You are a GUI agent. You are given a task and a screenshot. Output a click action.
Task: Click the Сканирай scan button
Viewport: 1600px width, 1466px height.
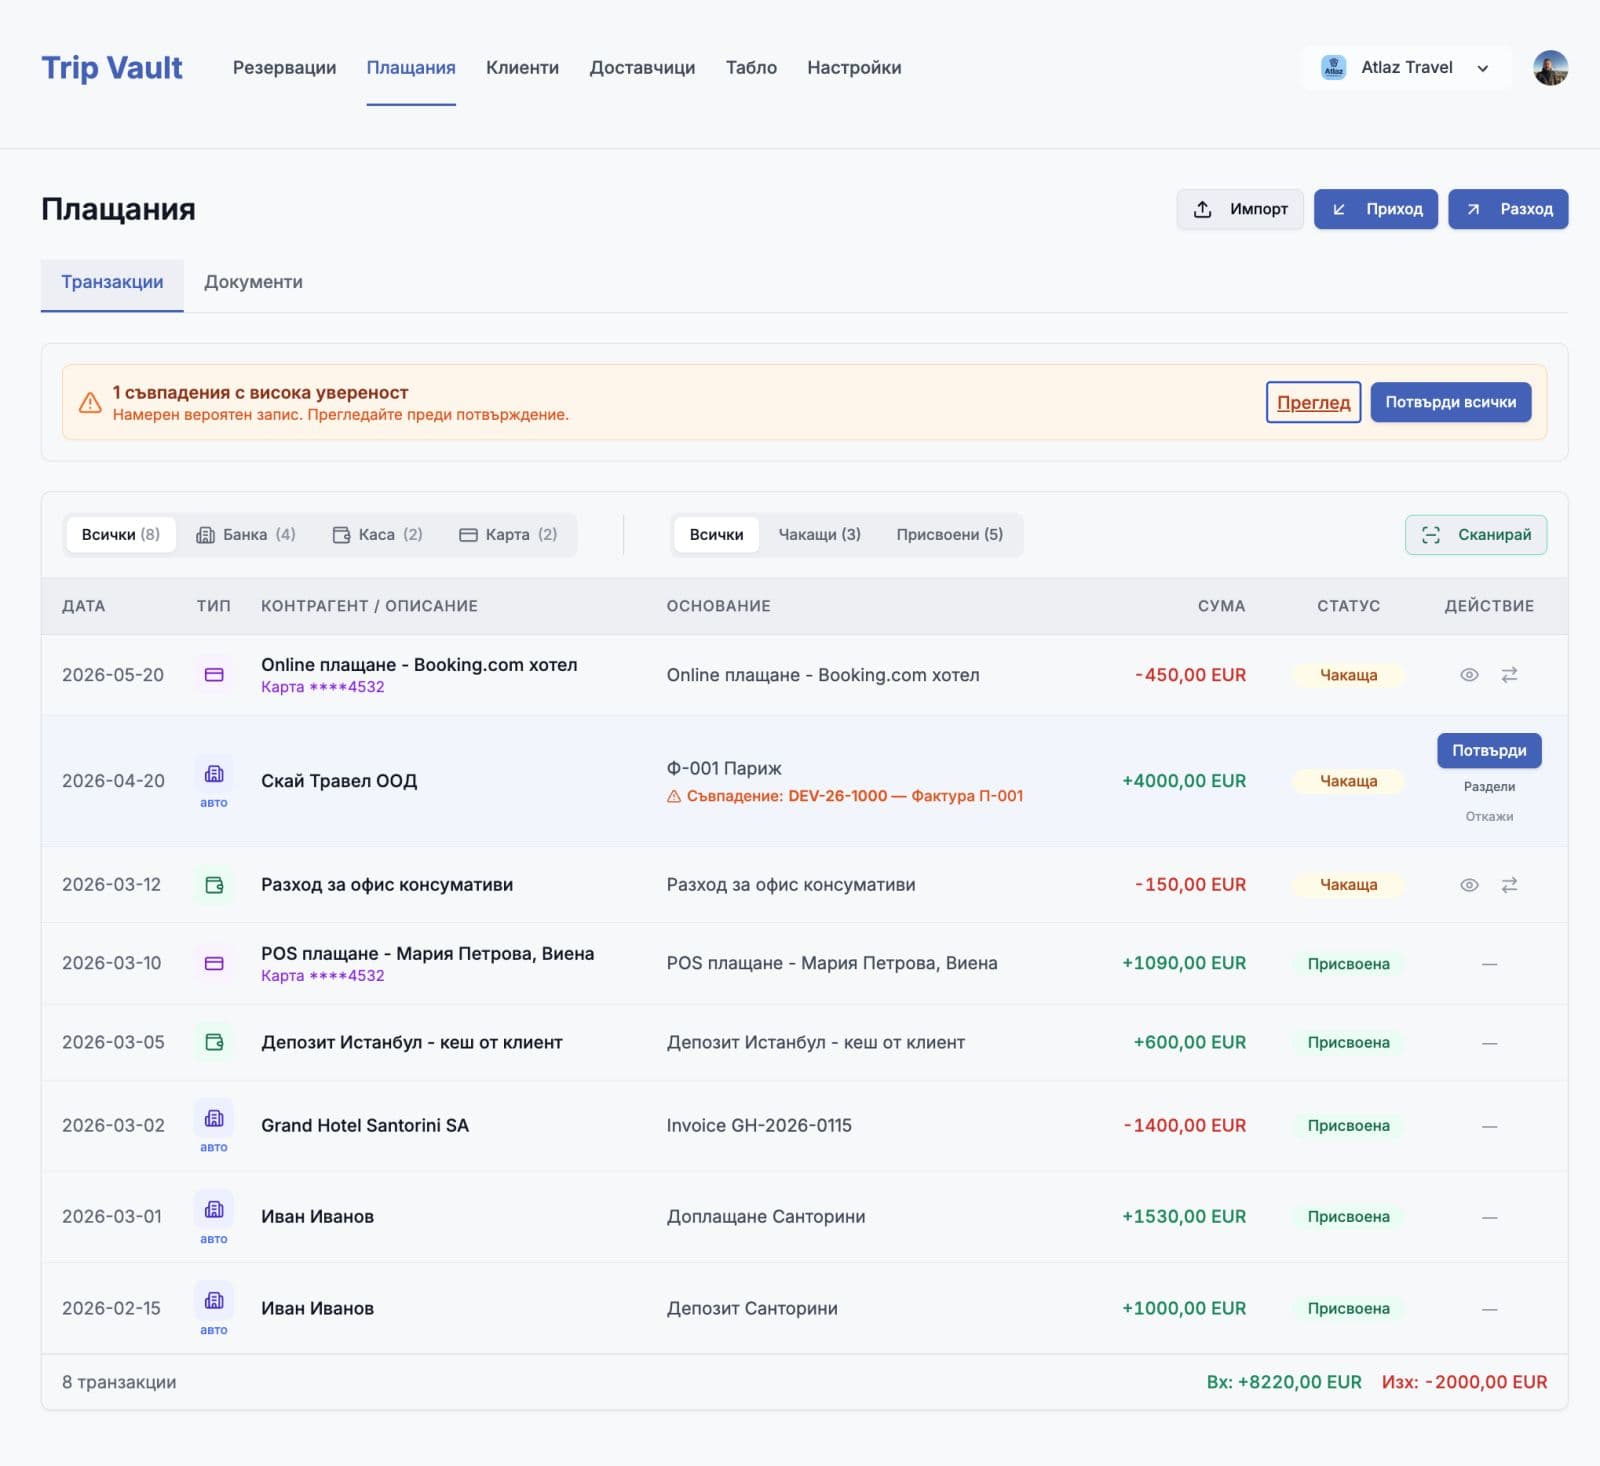pos(1476,534)
